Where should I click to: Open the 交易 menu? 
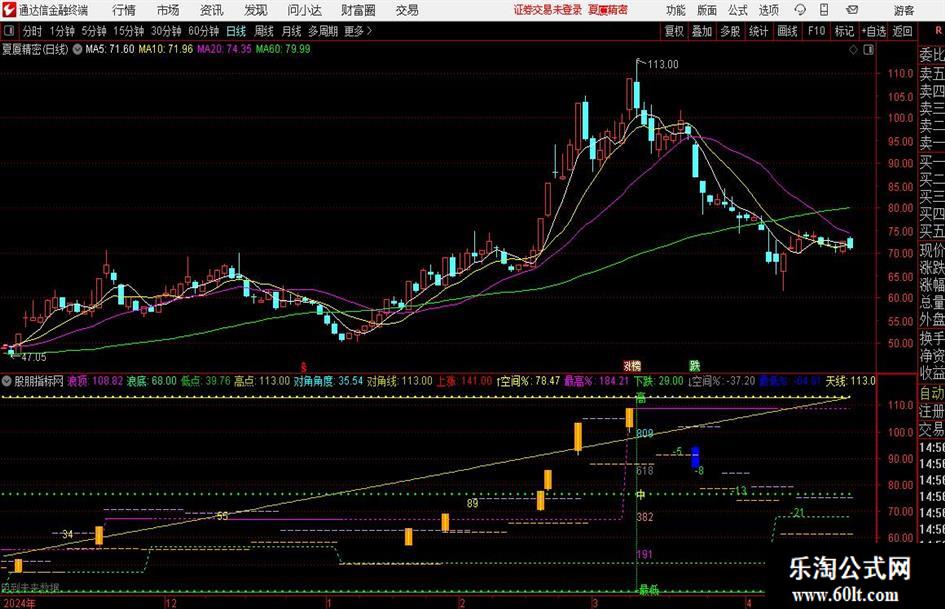407,10
